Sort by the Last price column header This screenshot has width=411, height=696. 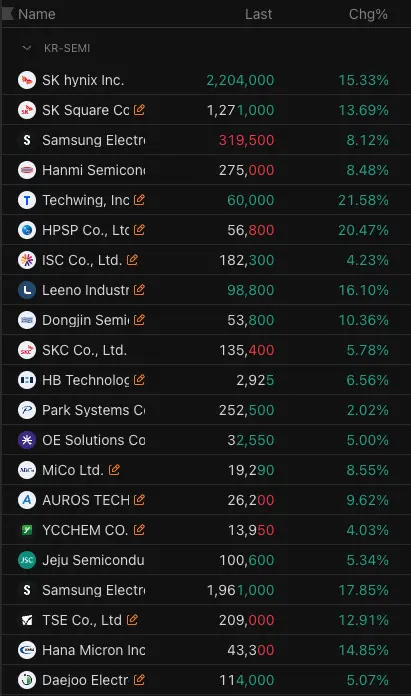point(258,14)
